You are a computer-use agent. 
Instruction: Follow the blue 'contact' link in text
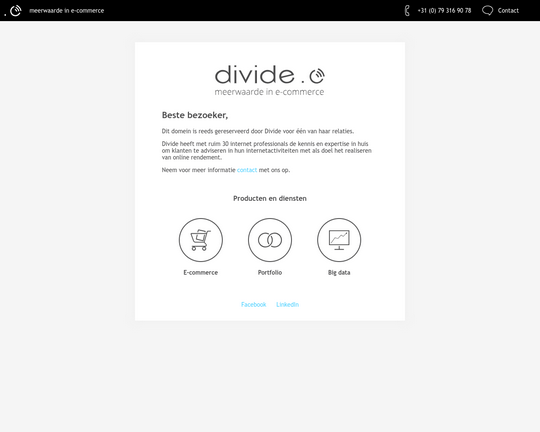[x=247, y=170]
